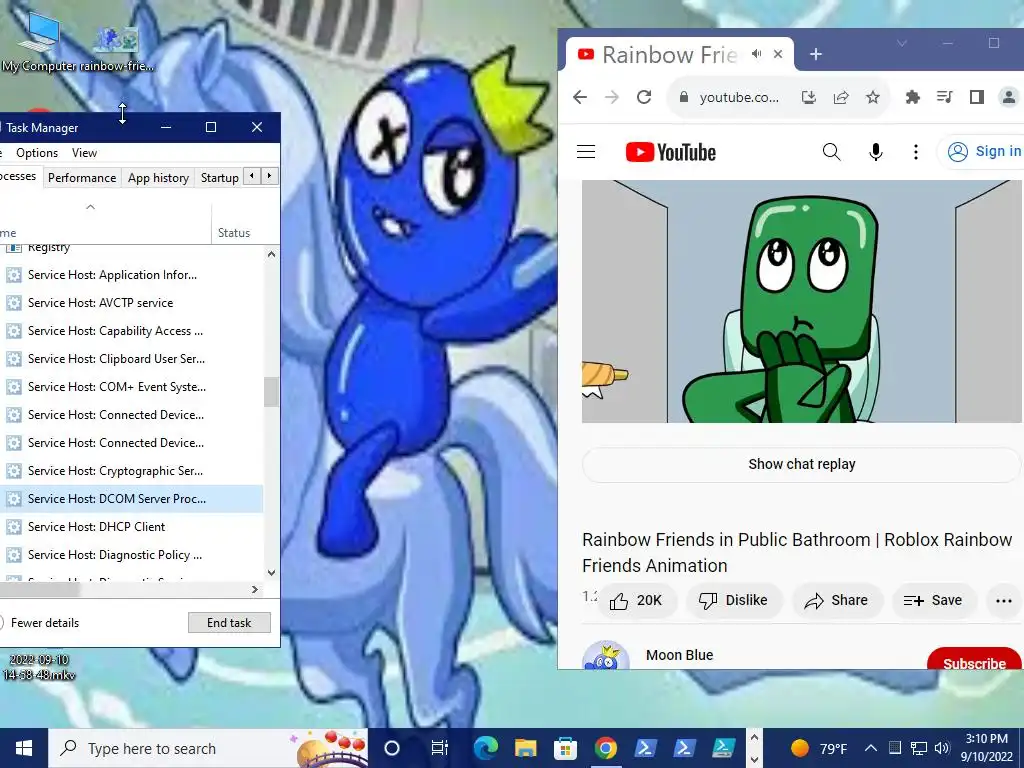Screen dimensions: 1024x768
Task: Open Windows Start menu
Action: coord(24,748)
